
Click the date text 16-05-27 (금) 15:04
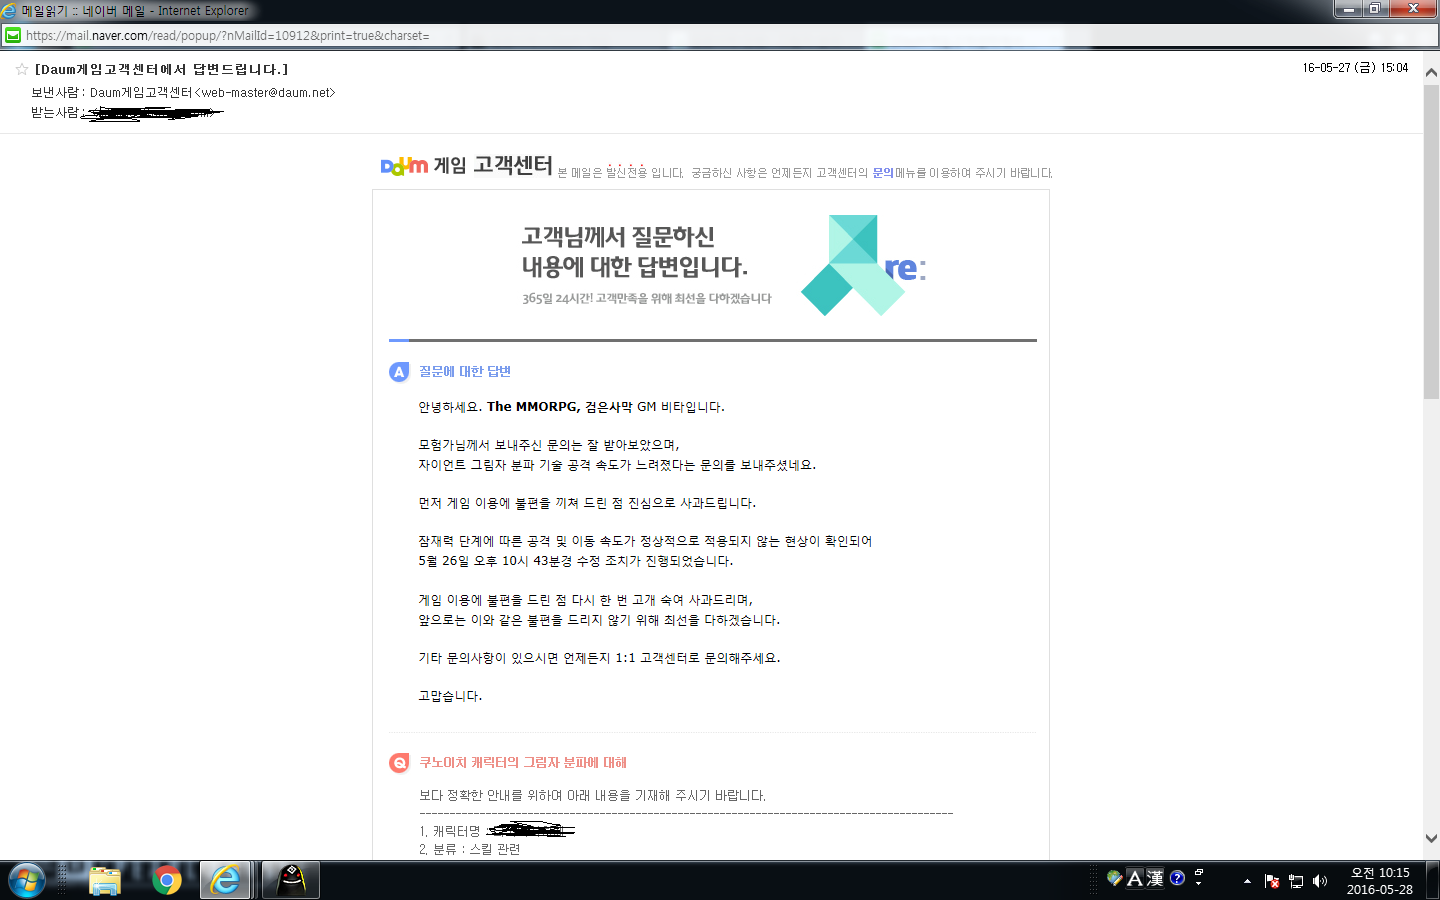[x=1355, y=68]
